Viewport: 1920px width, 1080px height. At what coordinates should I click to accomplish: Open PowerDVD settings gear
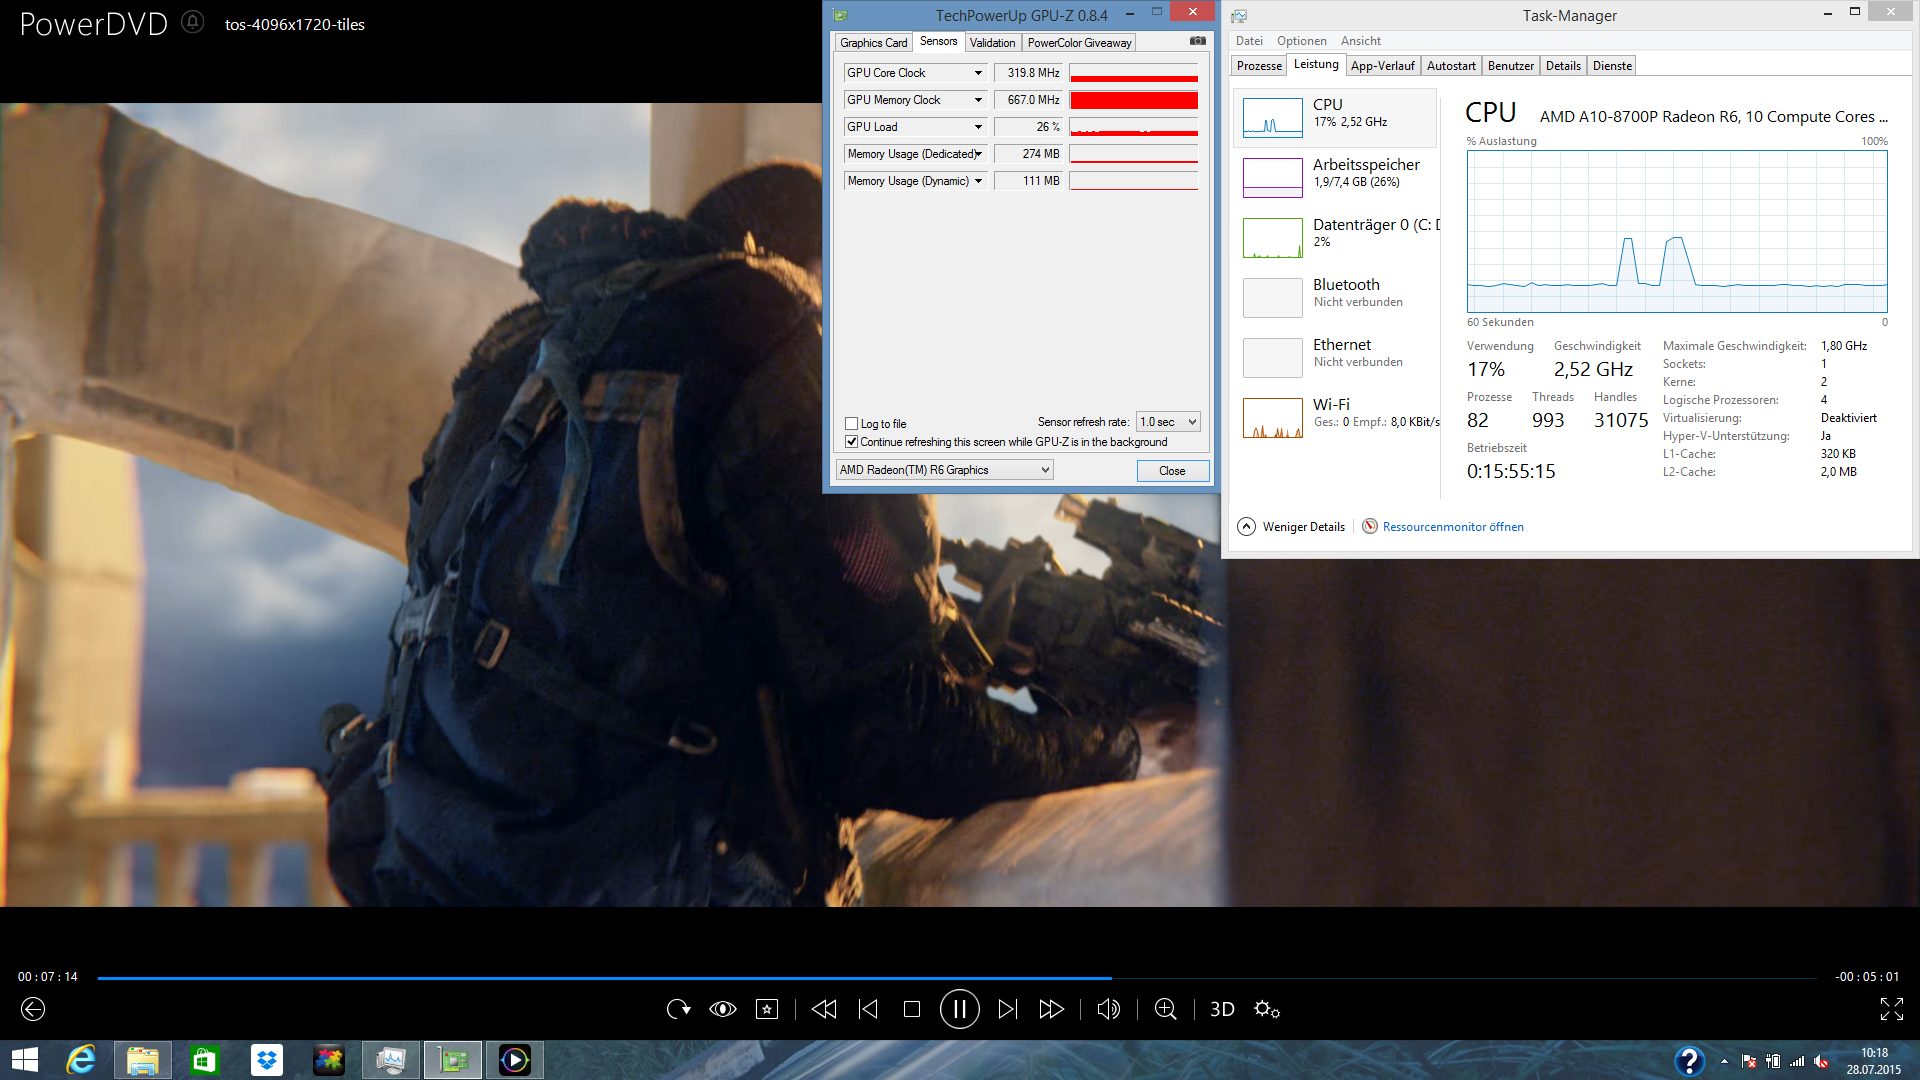tap(1267, 1009)
